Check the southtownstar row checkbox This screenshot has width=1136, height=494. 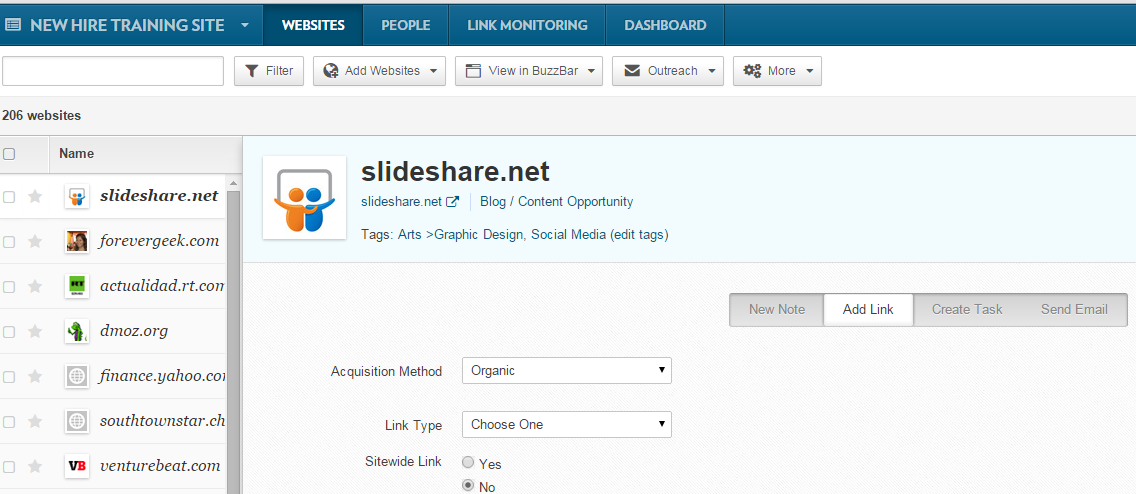pyautogui.click(x=9, y=422)
